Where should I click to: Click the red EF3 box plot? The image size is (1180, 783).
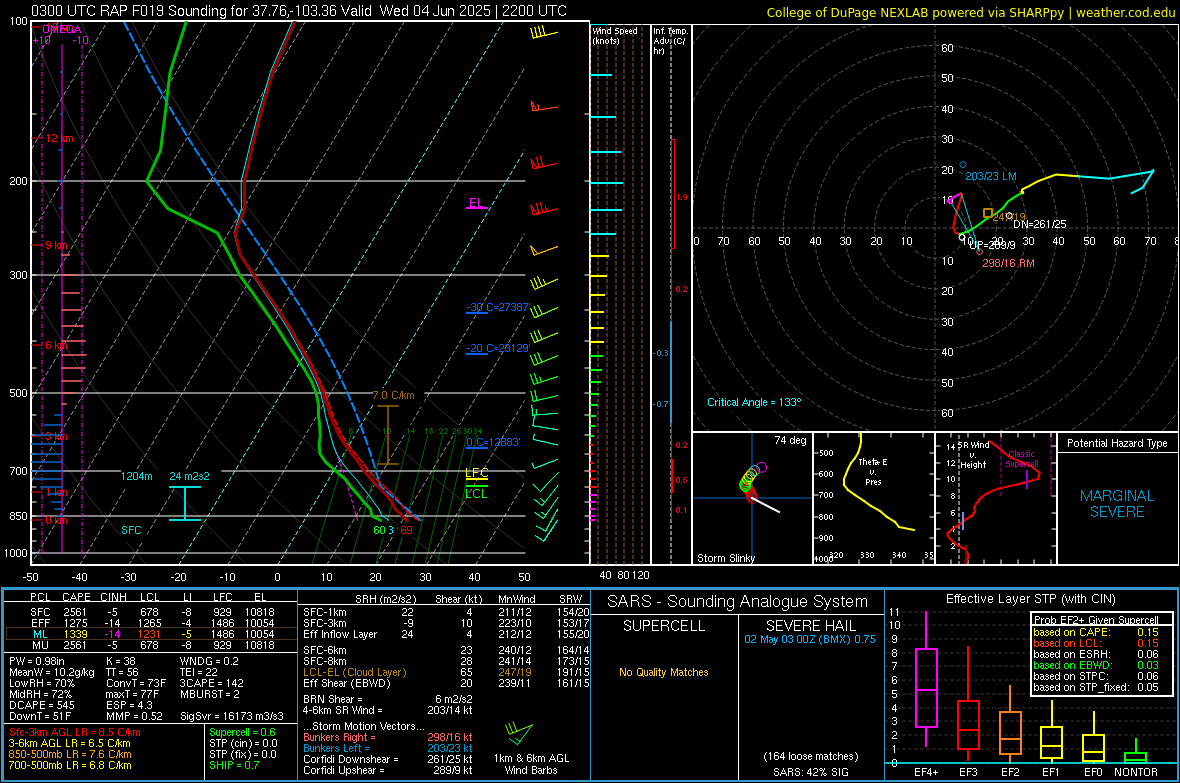[968, 705]
